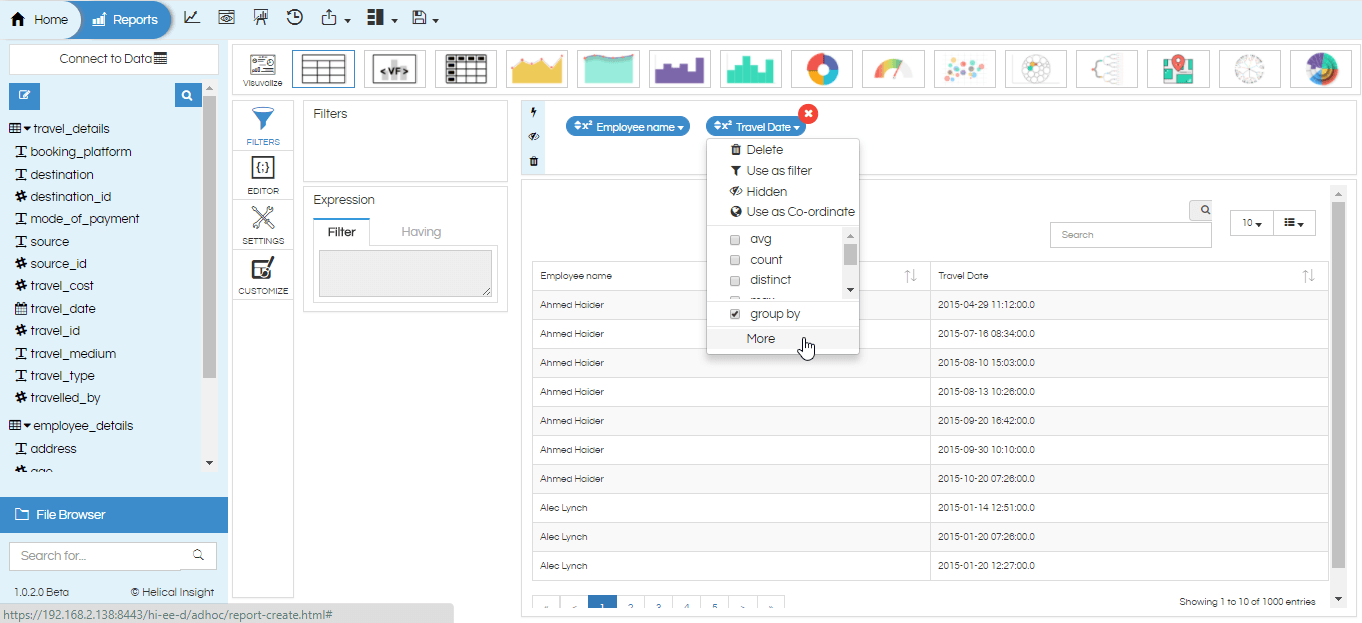Click the presentation board icon in top toolbar
This screenshot has width=1362, height=623.
click(261, 17)
